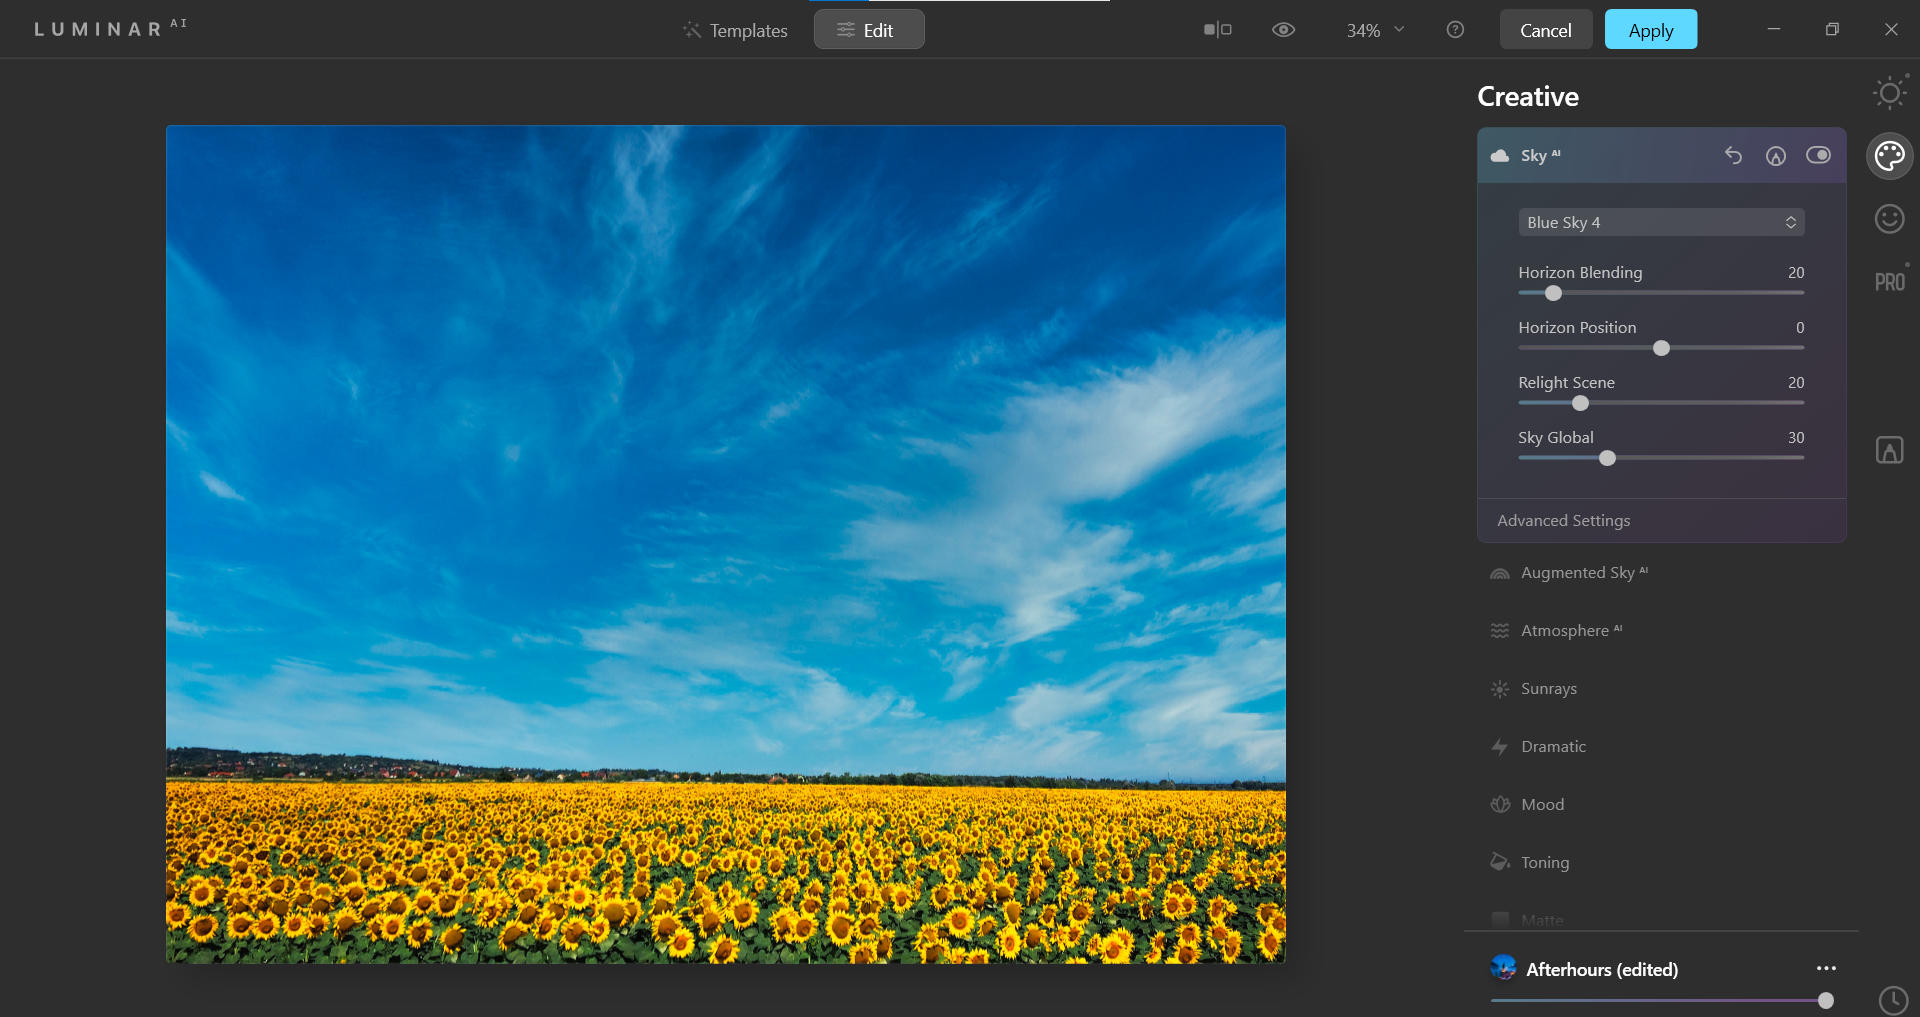Viewport: 1920px width, 1017px height.
Task: Open the Blue Sky 4 dropdown
Action: point(1661,222)
